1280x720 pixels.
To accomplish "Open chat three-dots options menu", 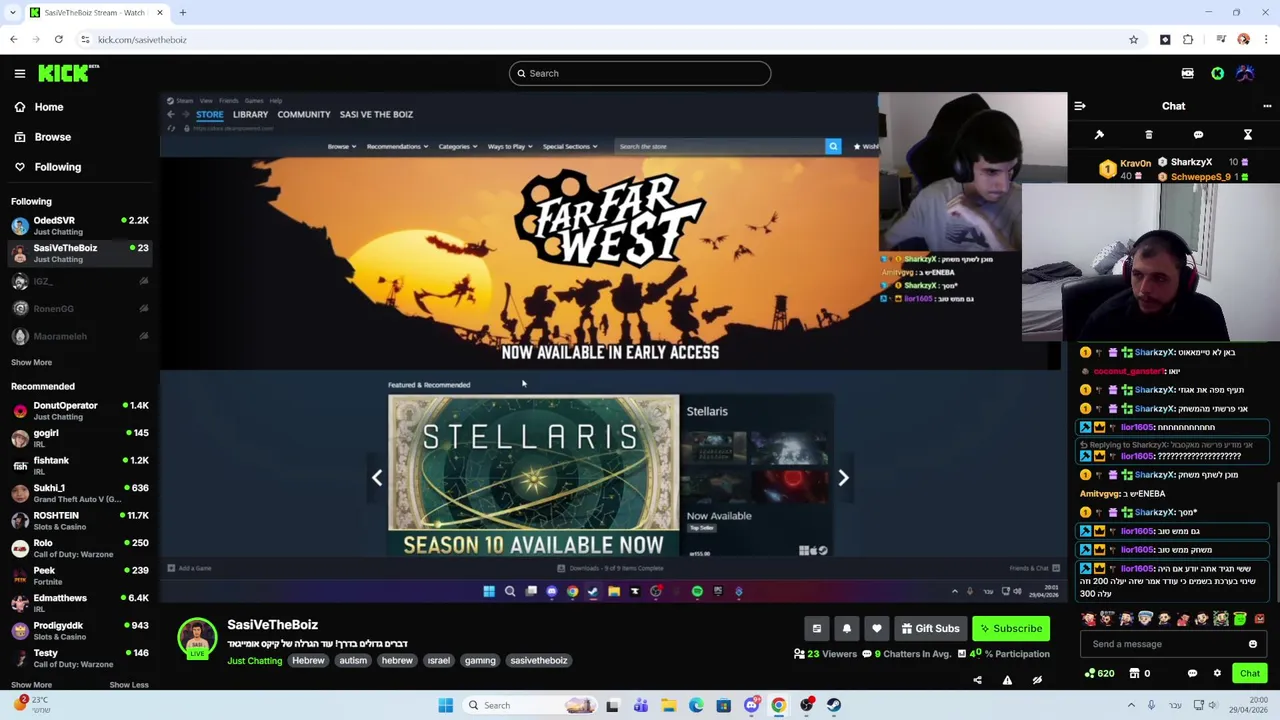I will 1267,106.
